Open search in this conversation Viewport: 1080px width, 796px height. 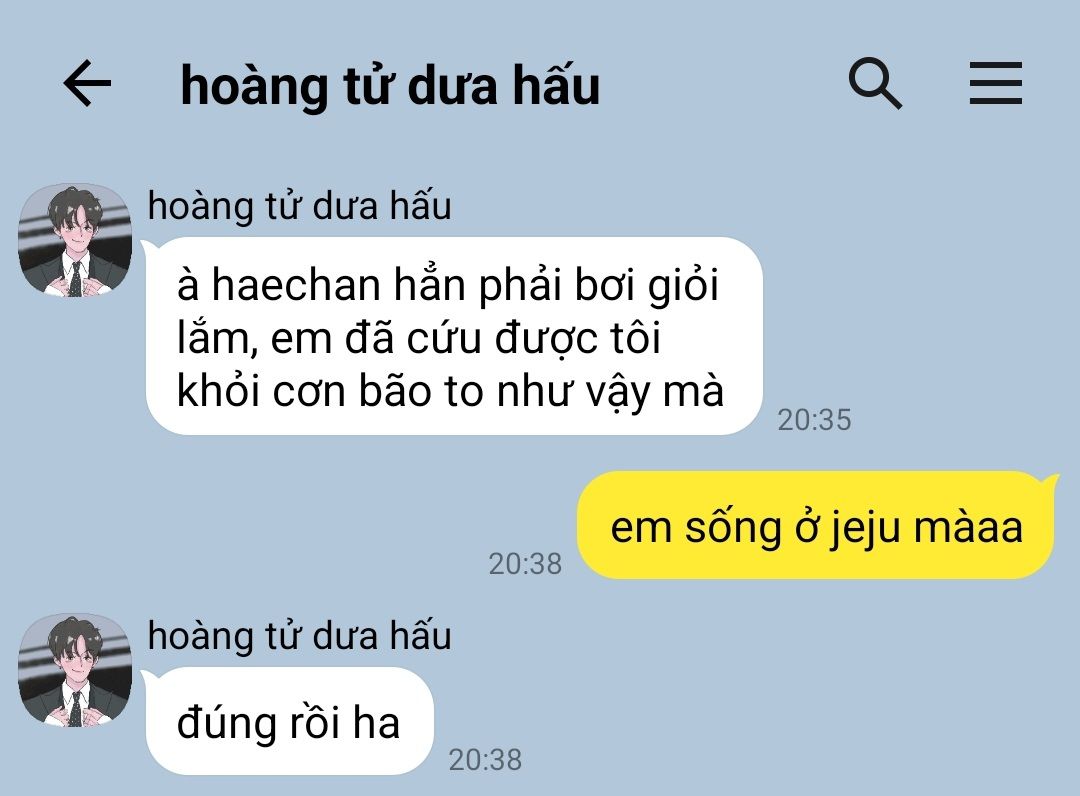(875, 83)
